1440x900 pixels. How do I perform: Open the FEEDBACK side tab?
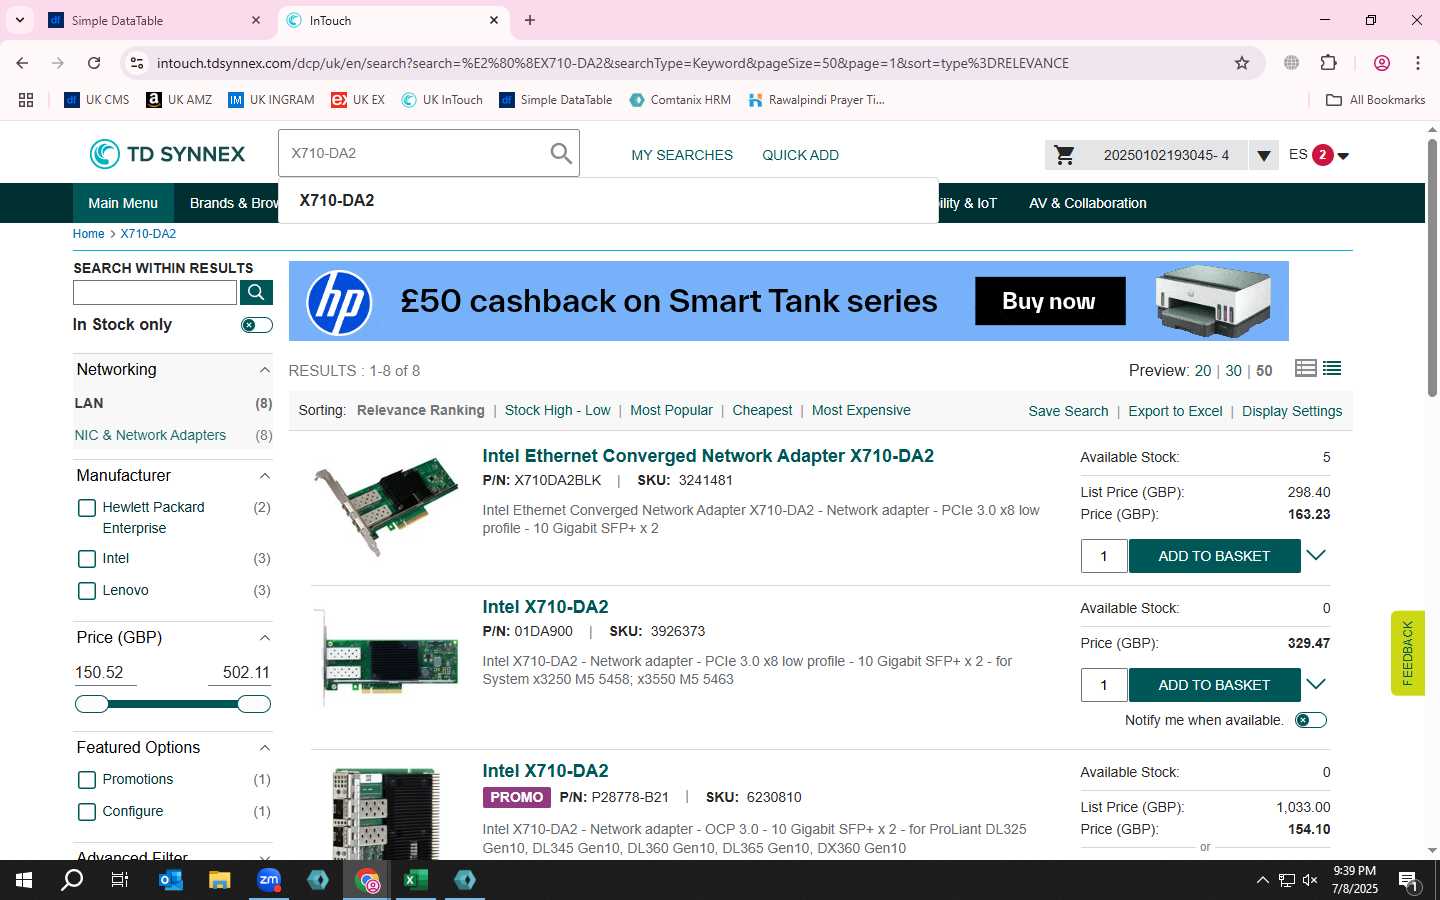(1407, 653)
